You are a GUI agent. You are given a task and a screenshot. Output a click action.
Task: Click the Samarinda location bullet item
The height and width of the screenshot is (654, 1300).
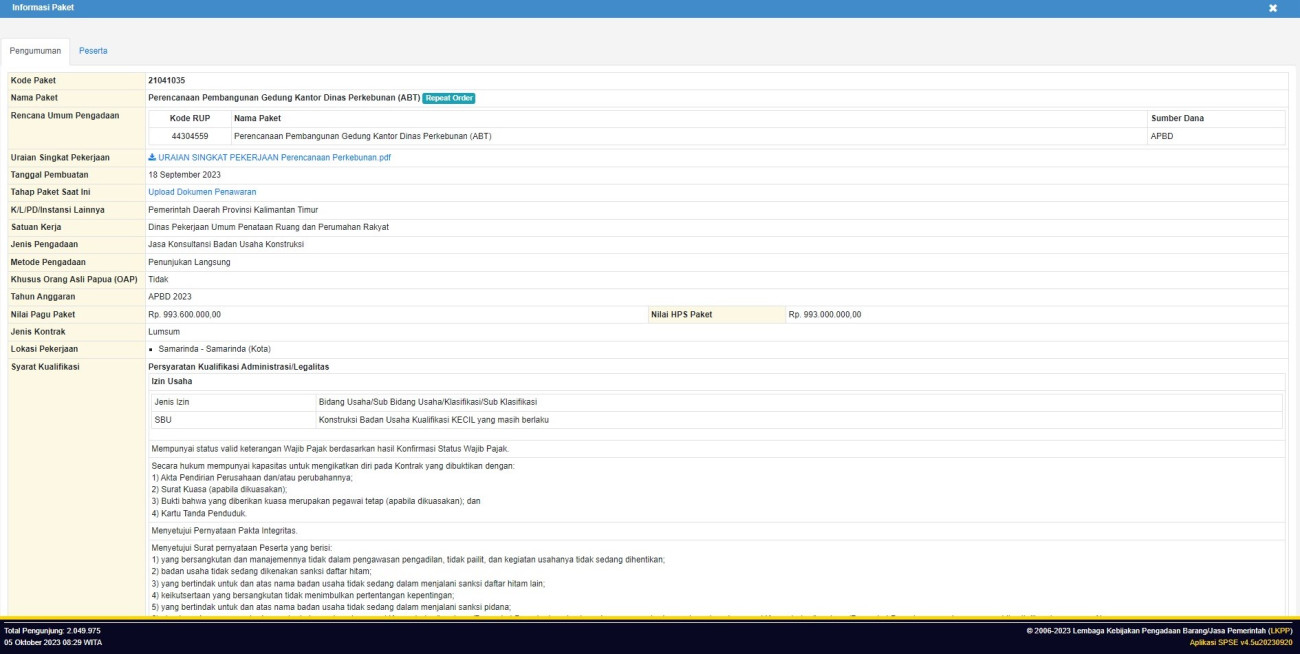click(208, 349)
